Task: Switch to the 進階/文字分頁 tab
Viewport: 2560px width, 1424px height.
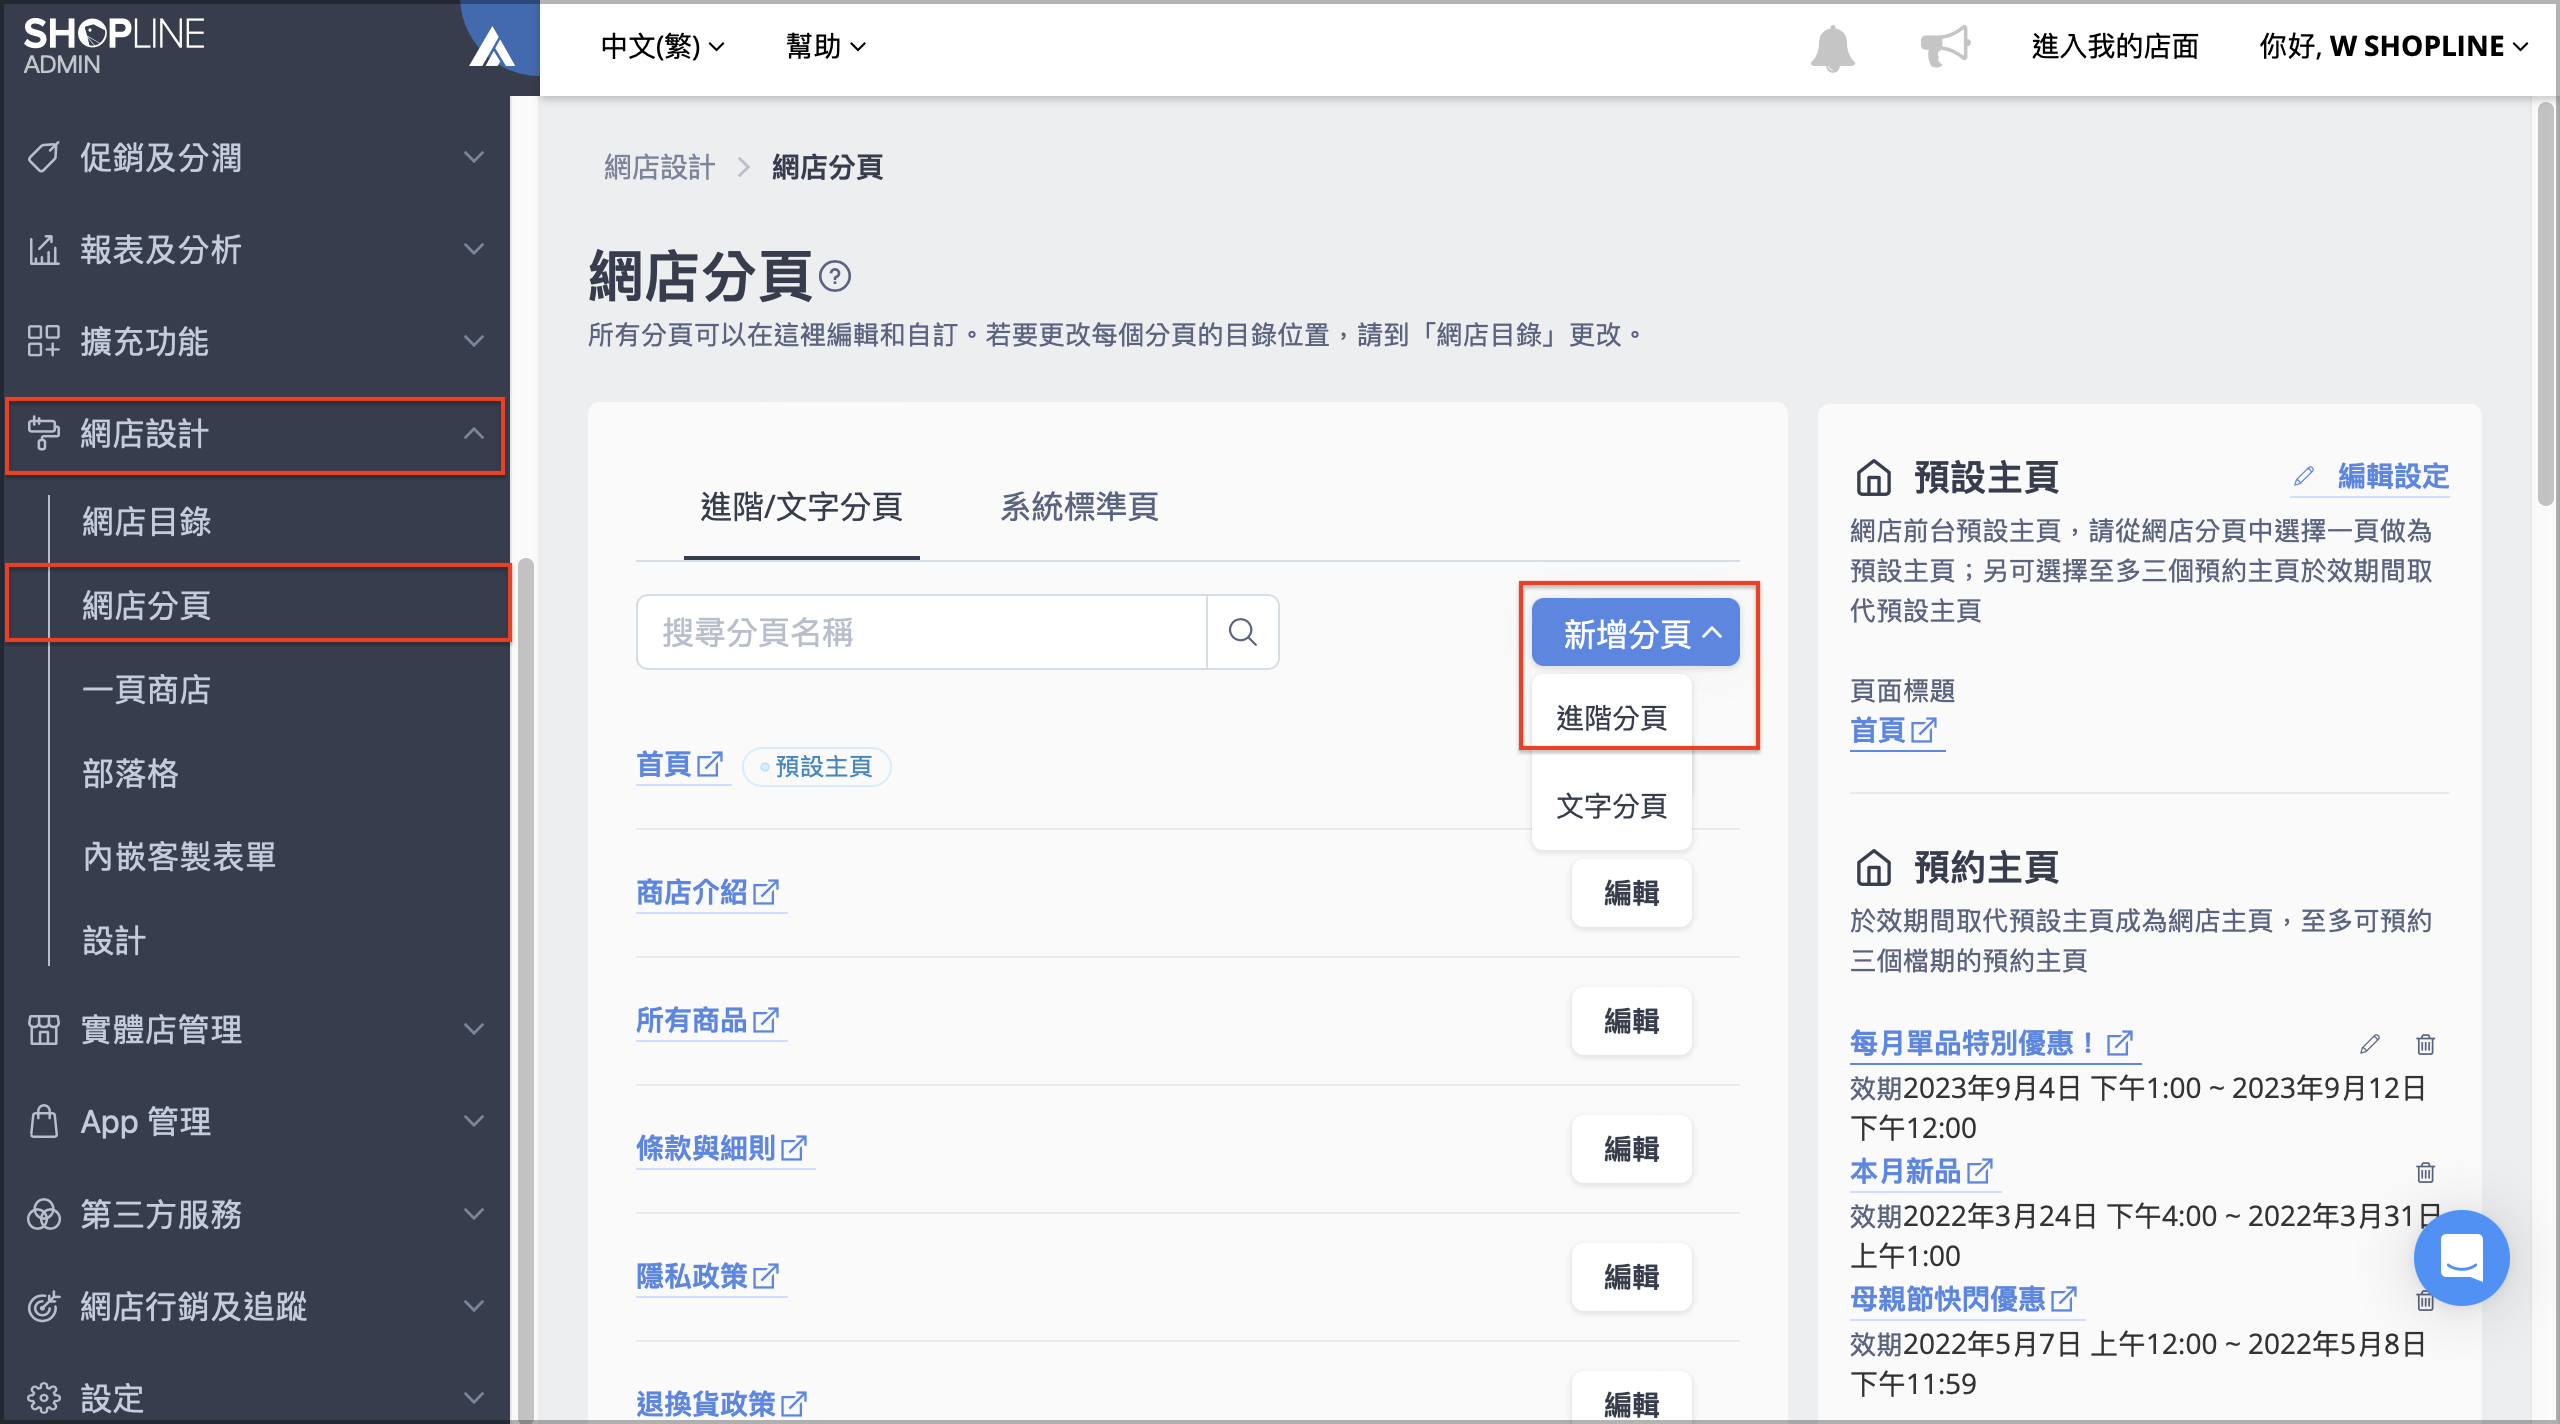Action: [x=802, y=507]
